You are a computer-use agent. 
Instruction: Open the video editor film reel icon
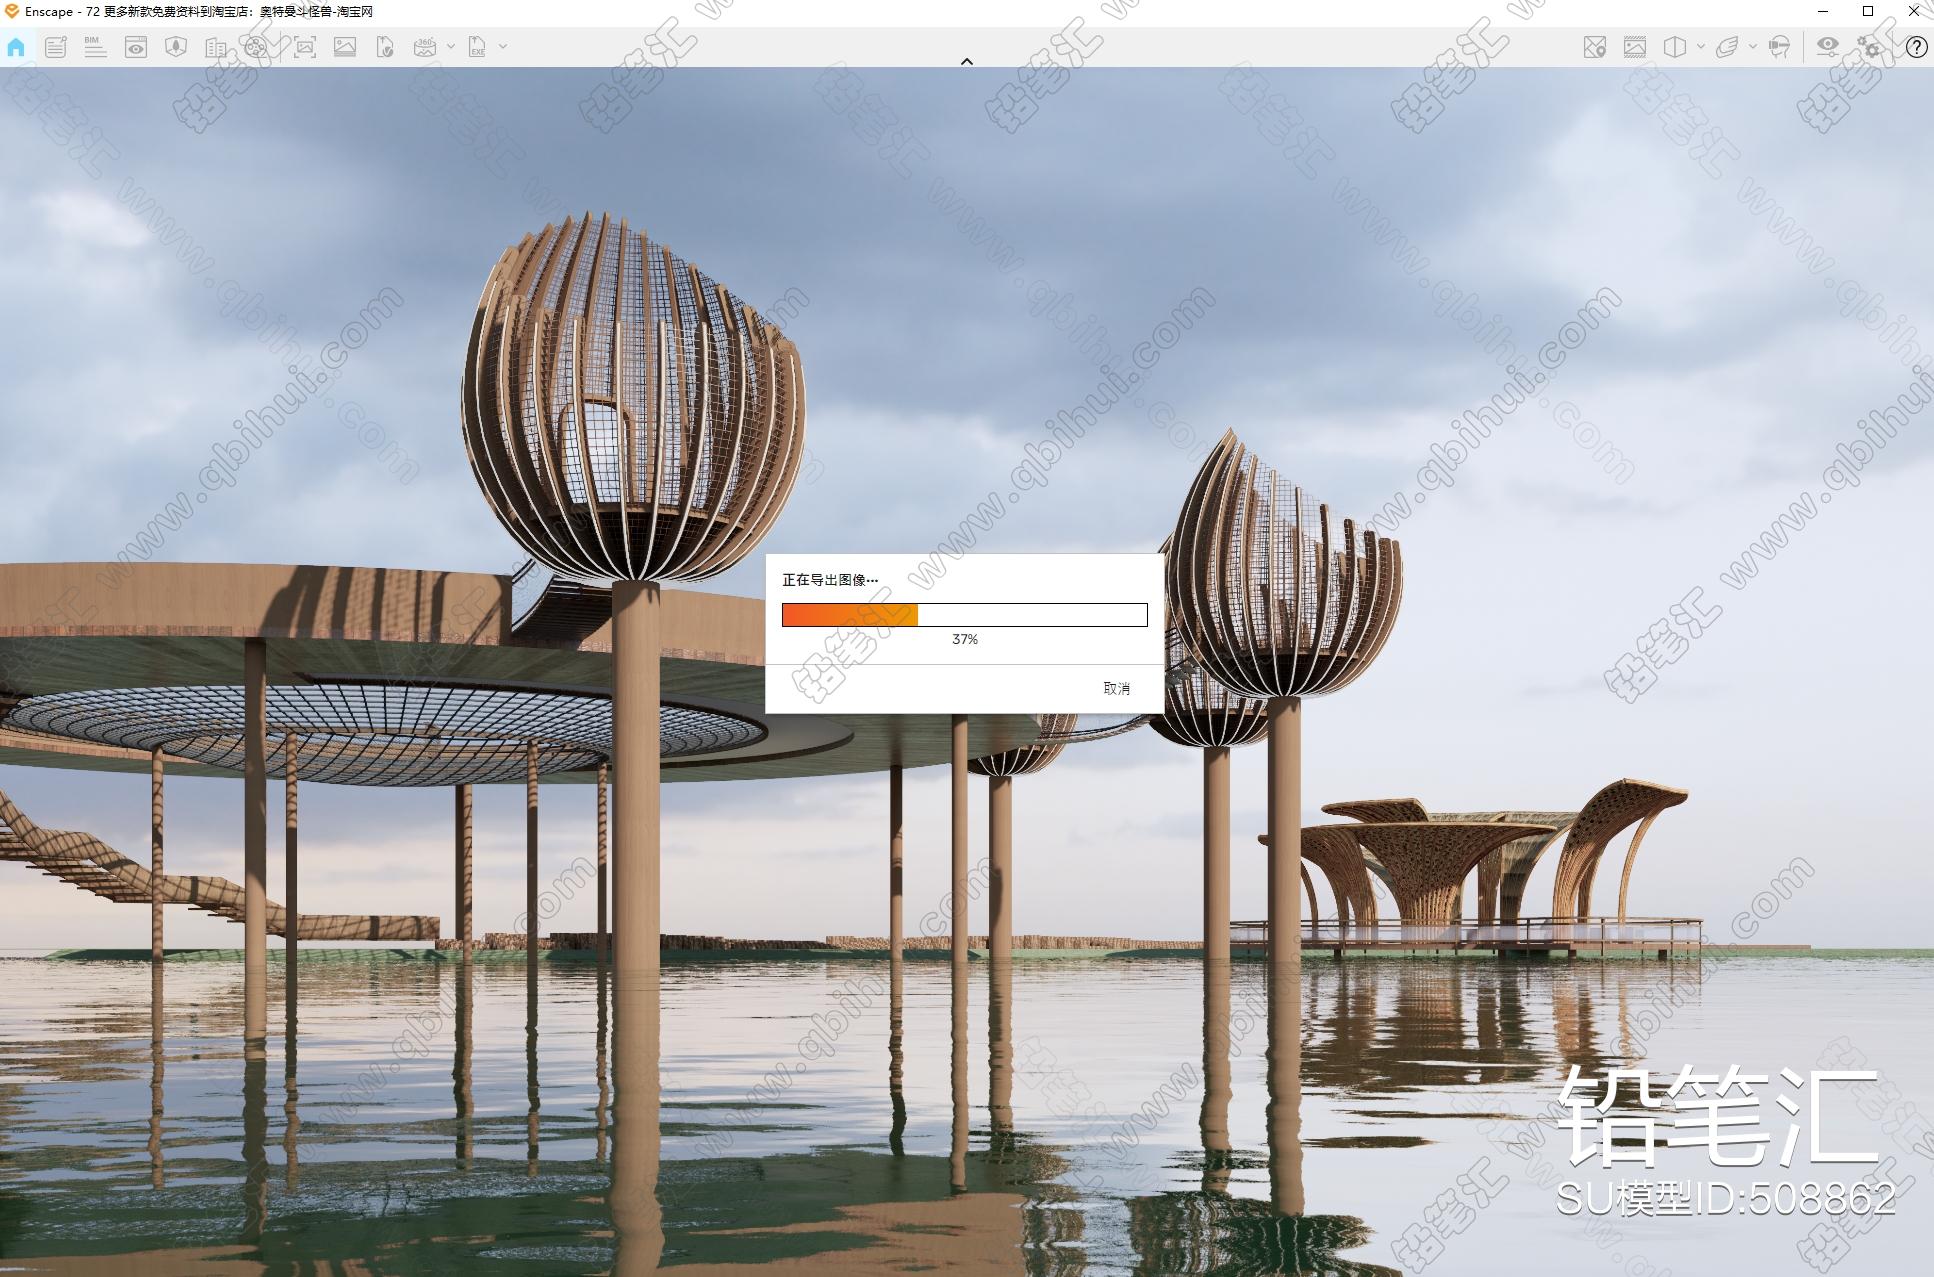click(256, 46)
